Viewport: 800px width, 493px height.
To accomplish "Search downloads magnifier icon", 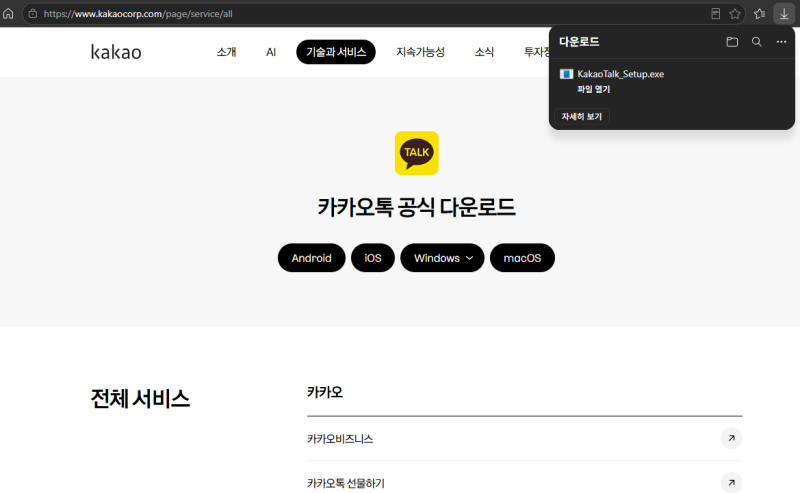I will point(757,42).
